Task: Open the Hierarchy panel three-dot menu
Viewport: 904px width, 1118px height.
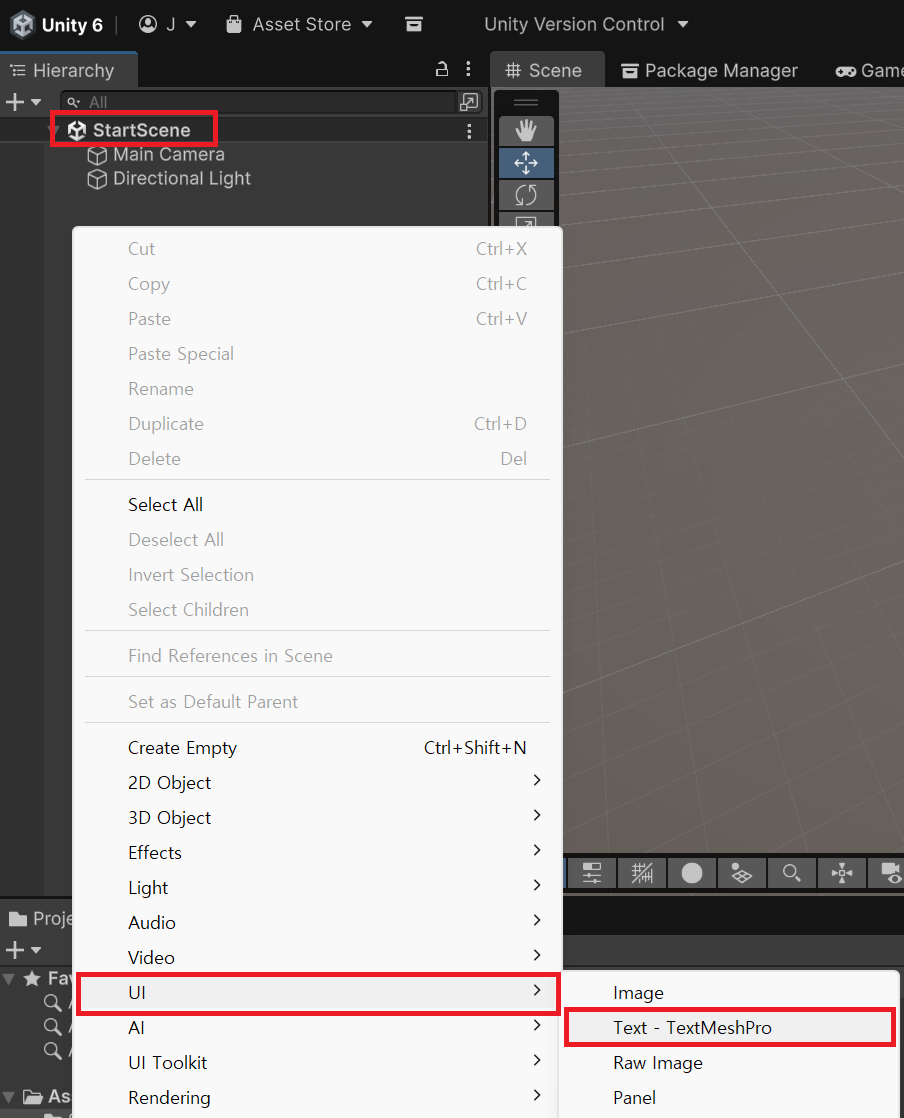Action: [468, 69]
